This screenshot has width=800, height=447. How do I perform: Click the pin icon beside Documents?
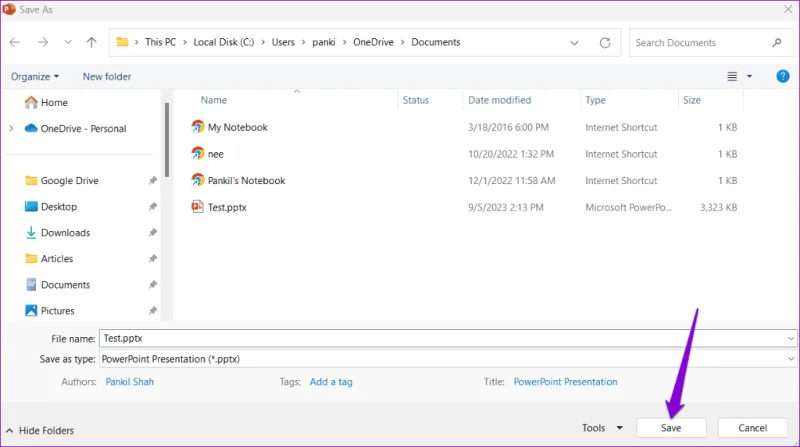click(153, 285)
